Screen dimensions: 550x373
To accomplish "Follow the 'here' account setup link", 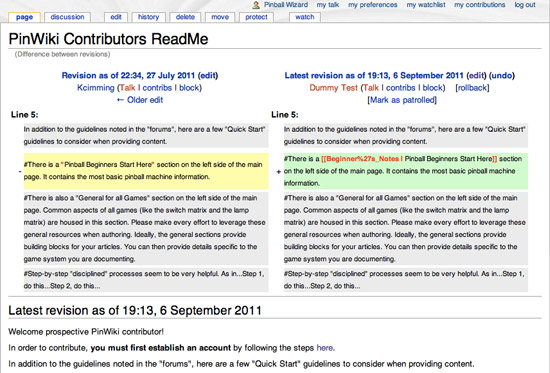I will [325, 348].
